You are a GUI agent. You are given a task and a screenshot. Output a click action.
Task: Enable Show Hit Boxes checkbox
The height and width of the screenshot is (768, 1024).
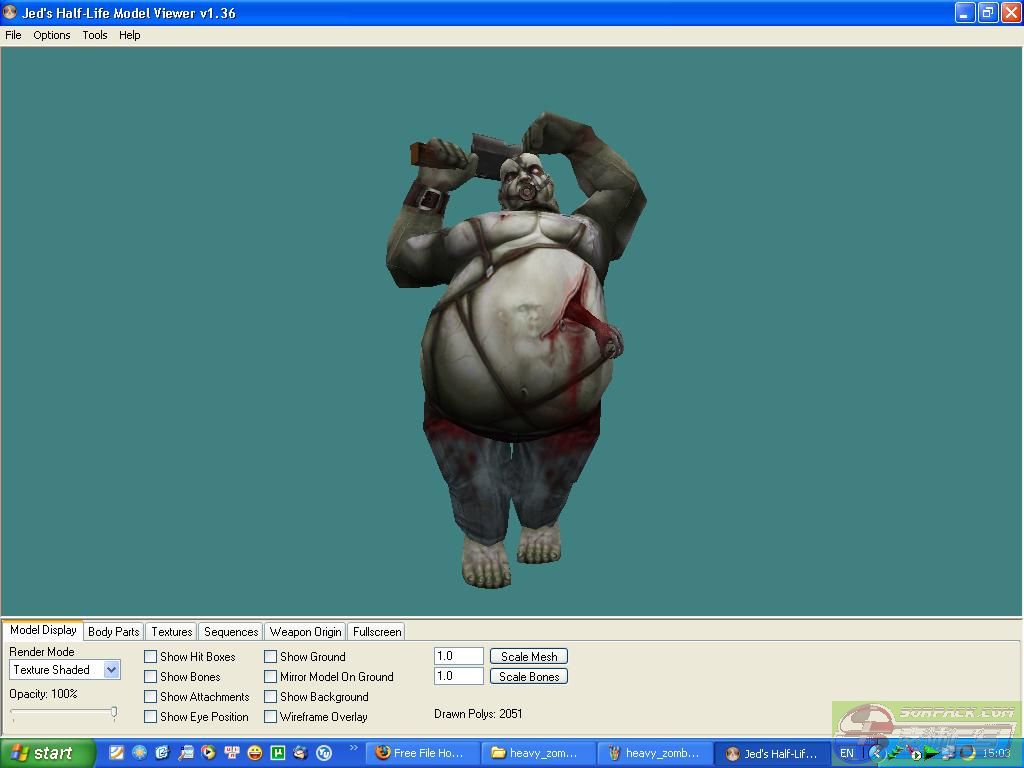151,656
